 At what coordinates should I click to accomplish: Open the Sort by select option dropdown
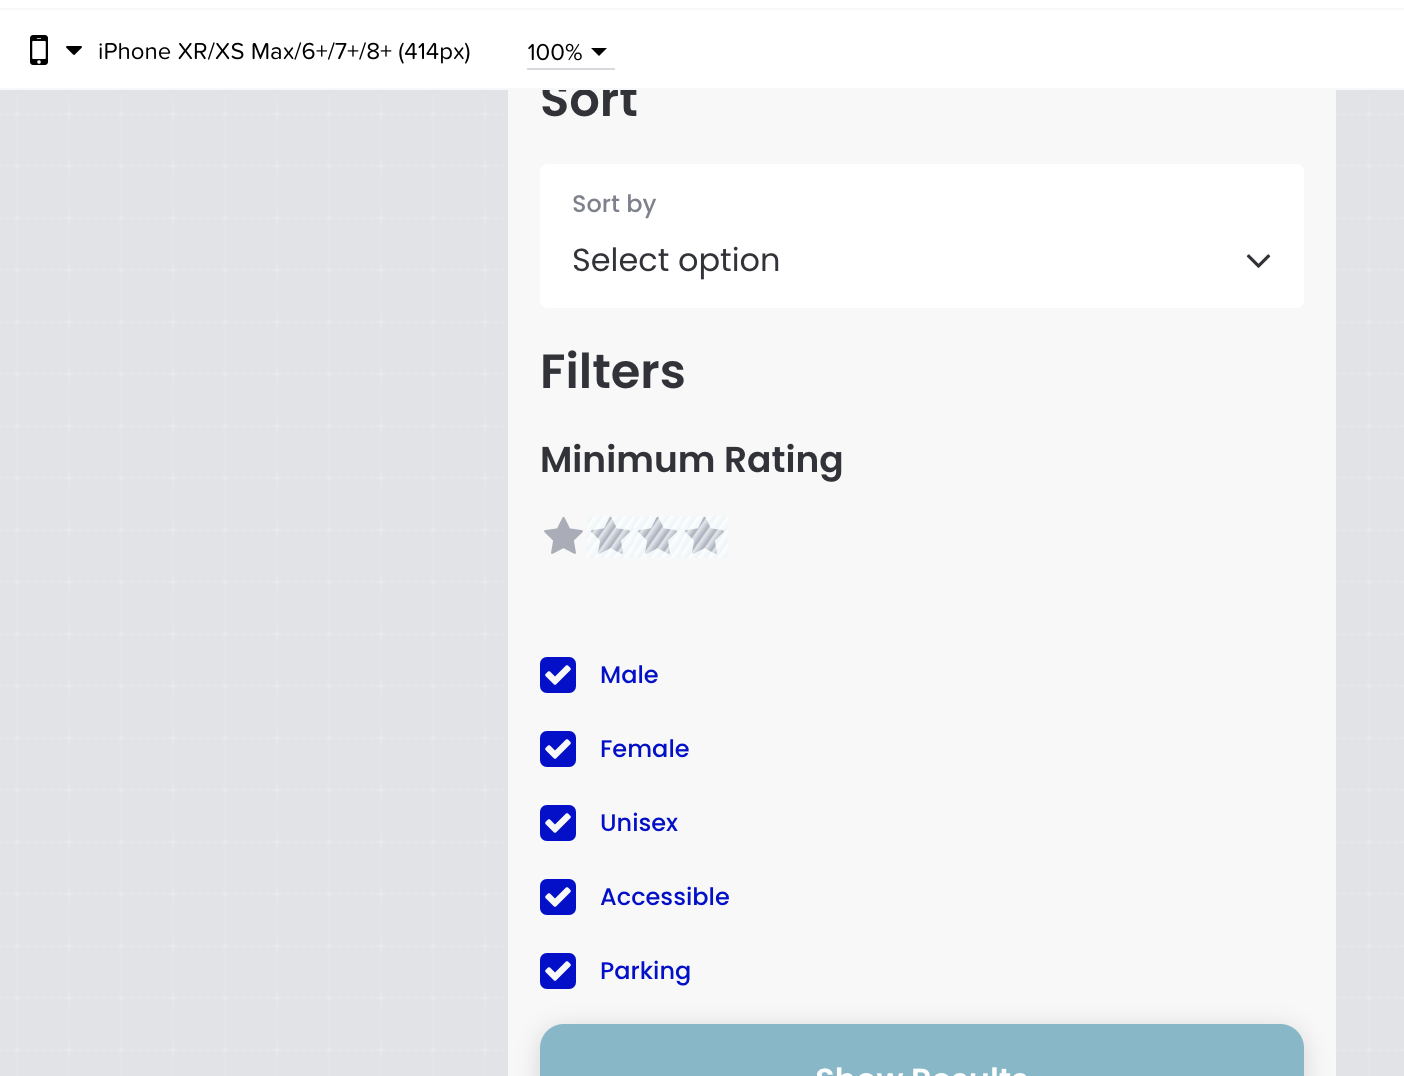(921, 236)
